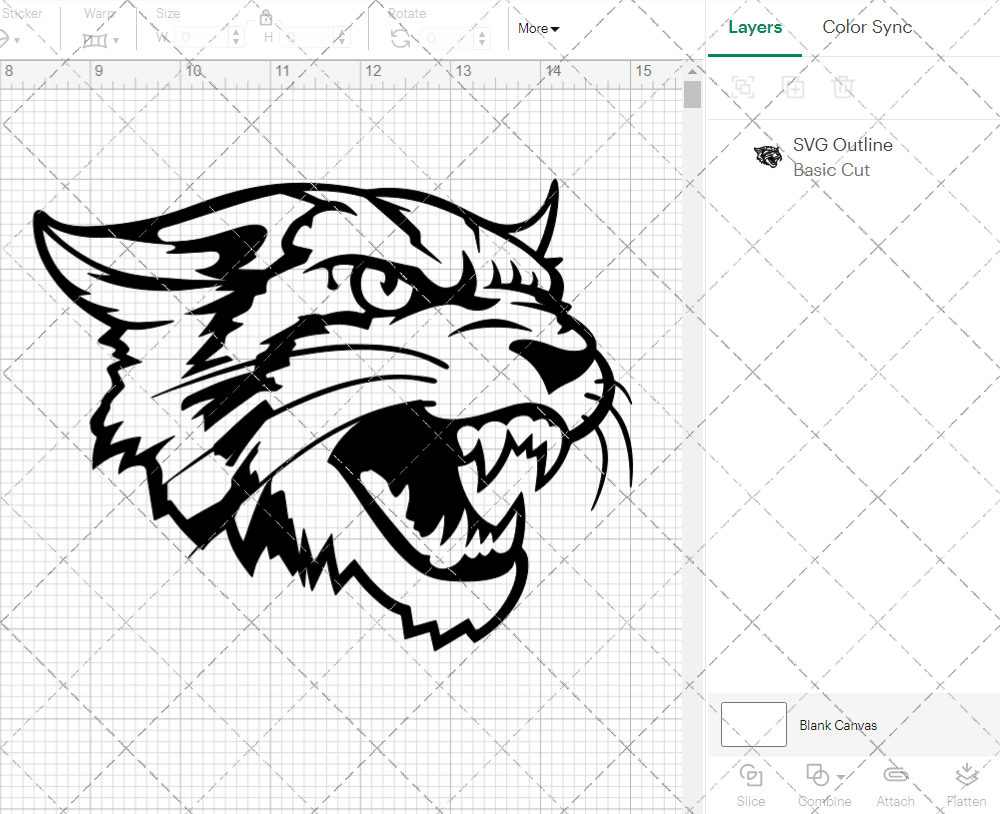Image resolution: width=1000 pixels, height=814 pixels.
Task: Click the Basic Cut label text
Action: [831, 170]
